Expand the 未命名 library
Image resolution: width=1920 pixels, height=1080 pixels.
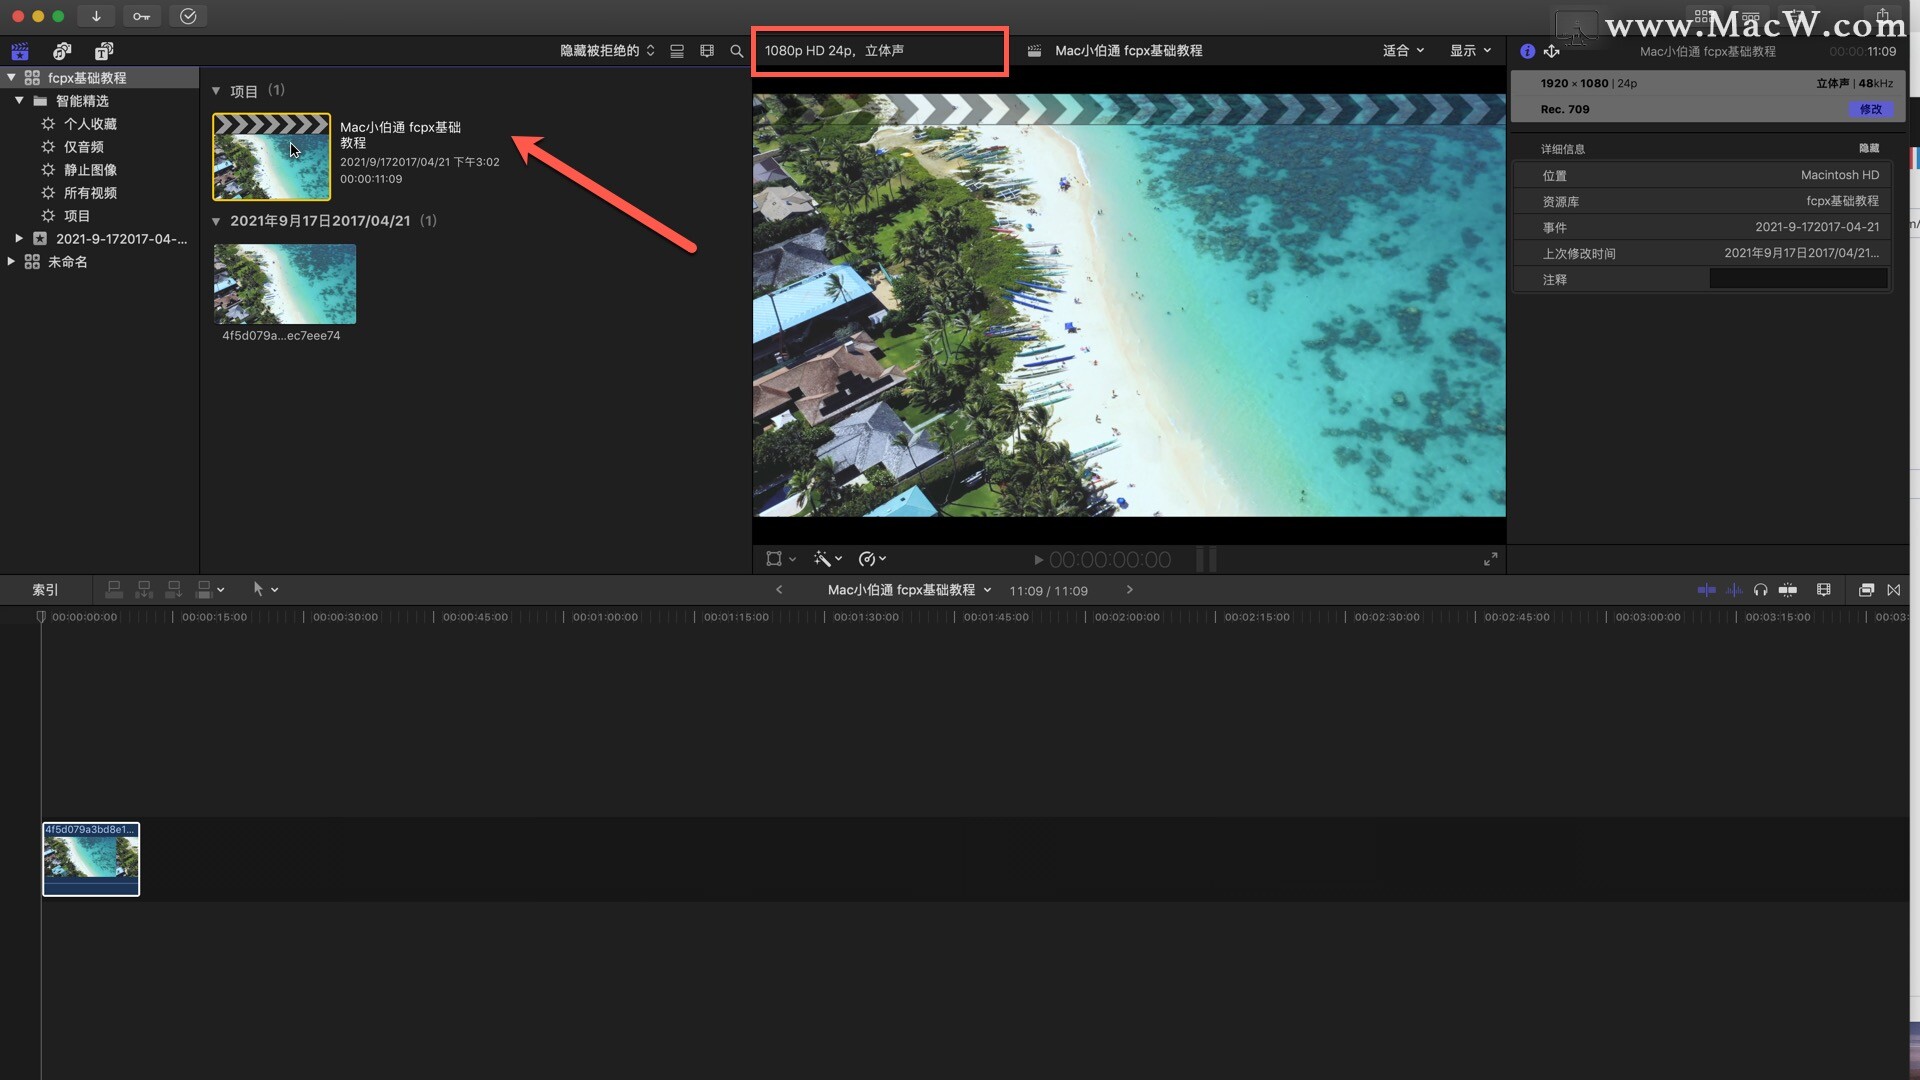tap(11, 261)
